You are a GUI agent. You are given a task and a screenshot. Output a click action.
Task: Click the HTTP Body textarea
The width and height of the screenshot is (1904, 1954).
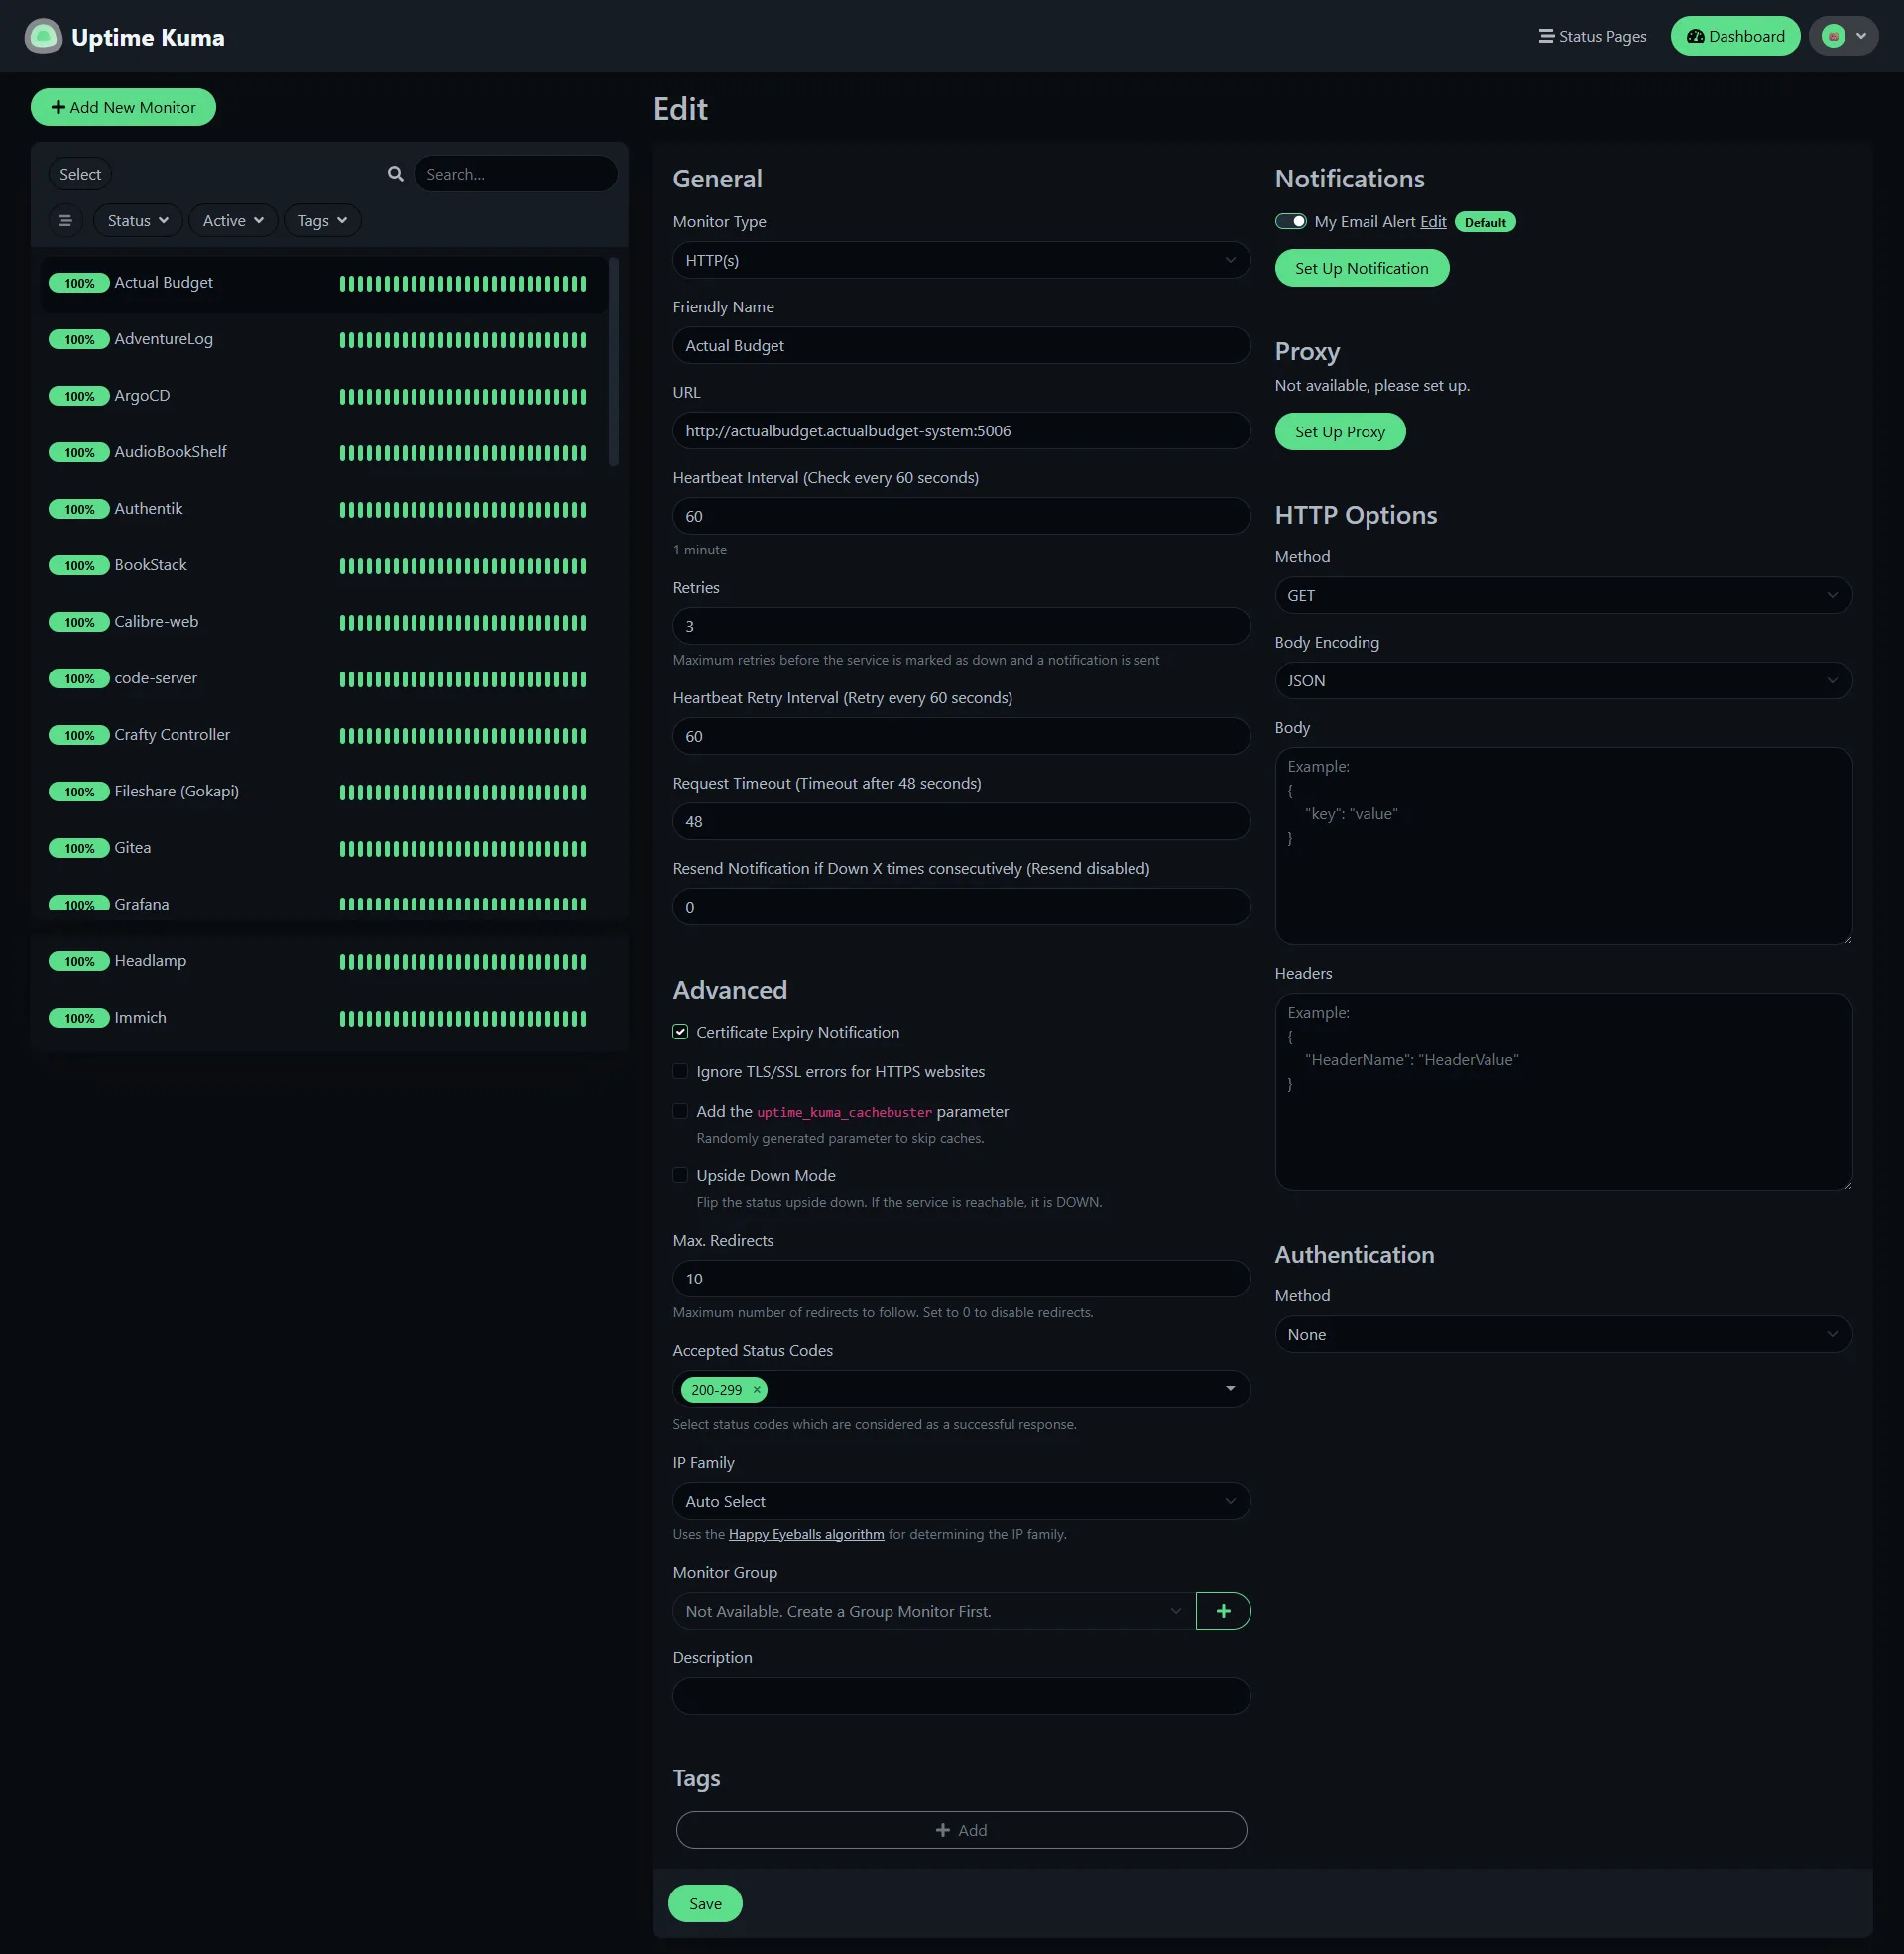pos(1563,846)
